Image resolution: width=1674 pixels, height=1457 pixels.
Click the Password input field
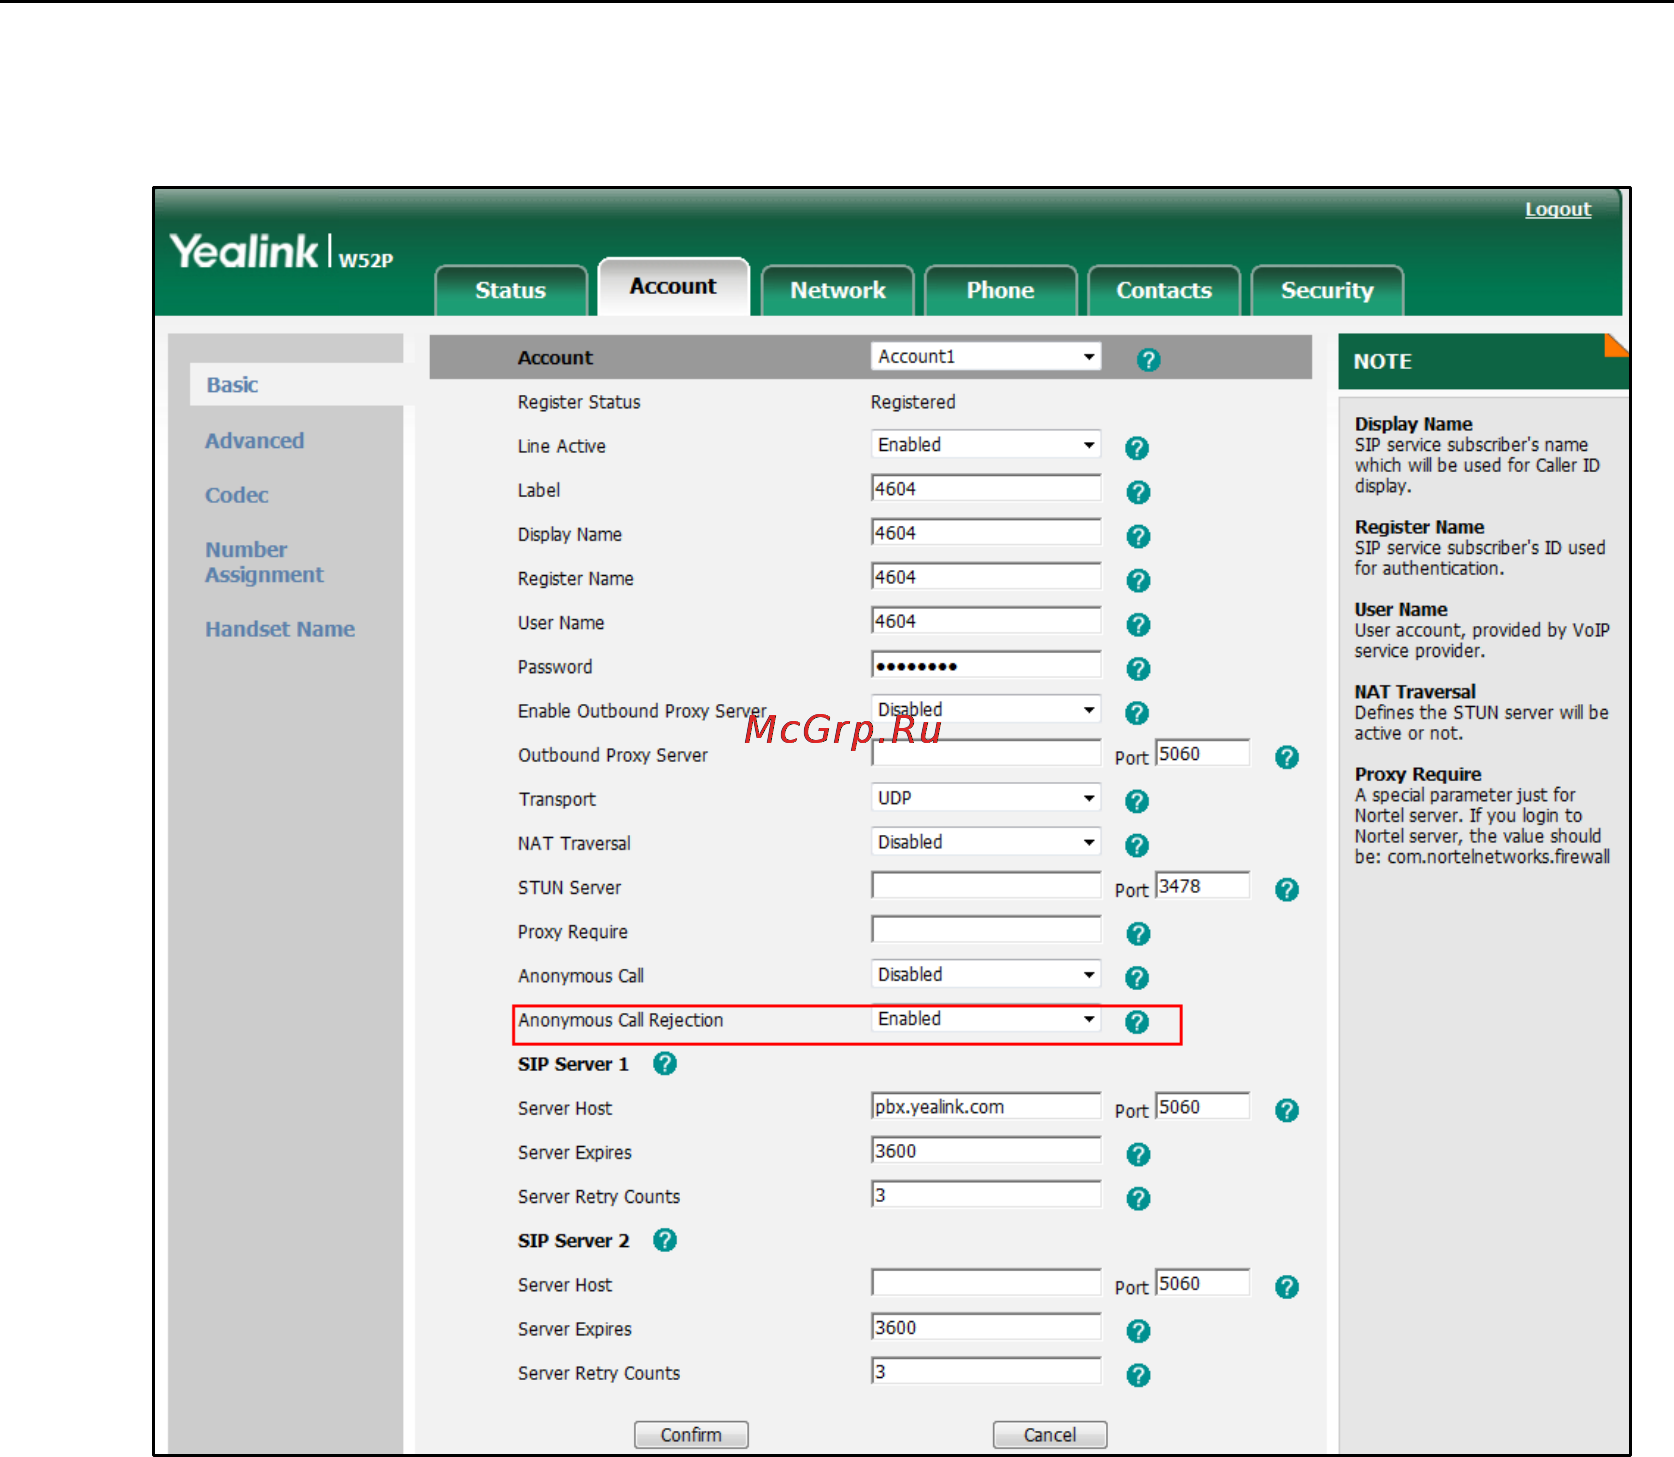[986, 665]
